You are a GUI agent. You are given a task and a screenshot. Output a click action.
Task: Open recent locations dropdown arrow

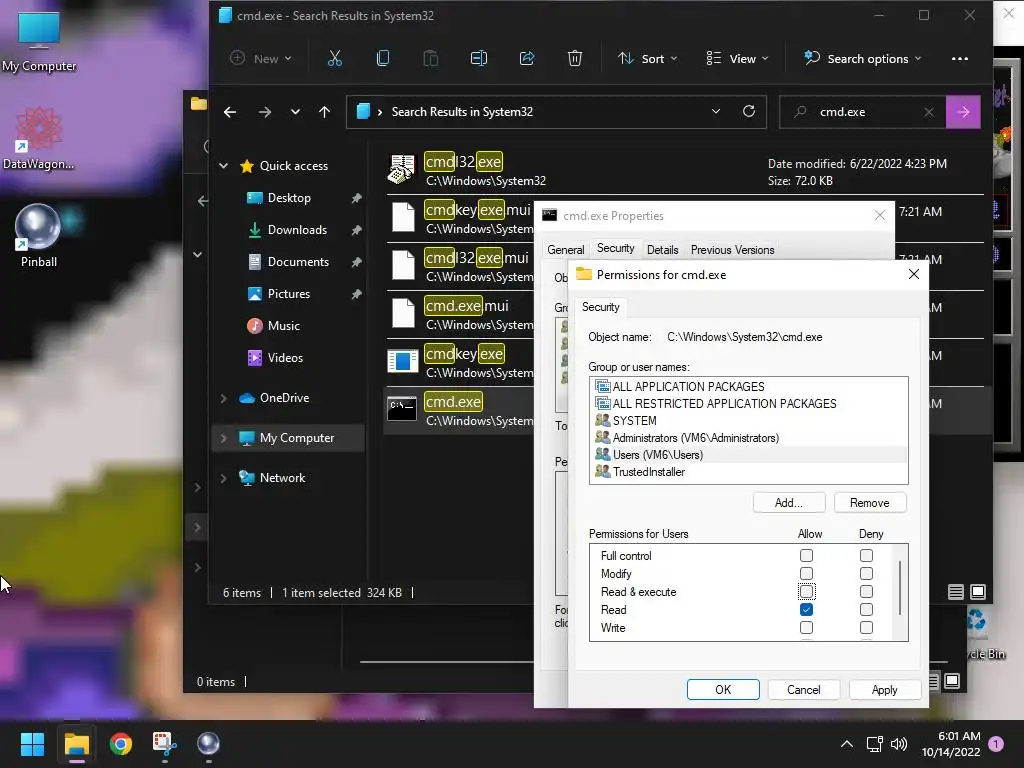coord(295,112)
